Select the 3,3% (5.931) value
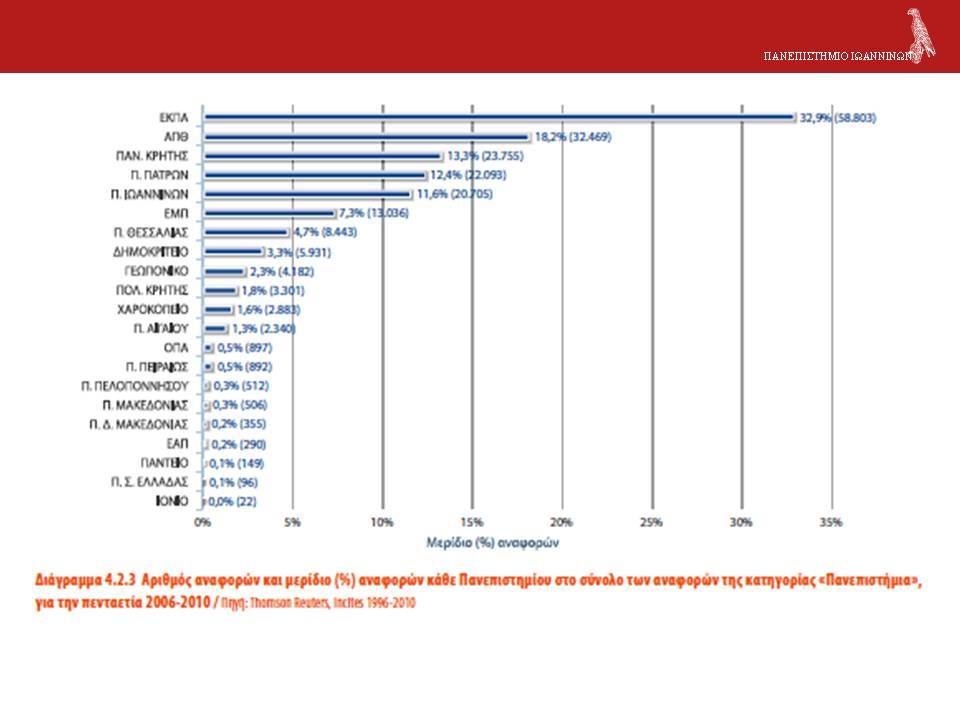The width and height of the screenshot is (960, 720). click(x=299, y=252)
